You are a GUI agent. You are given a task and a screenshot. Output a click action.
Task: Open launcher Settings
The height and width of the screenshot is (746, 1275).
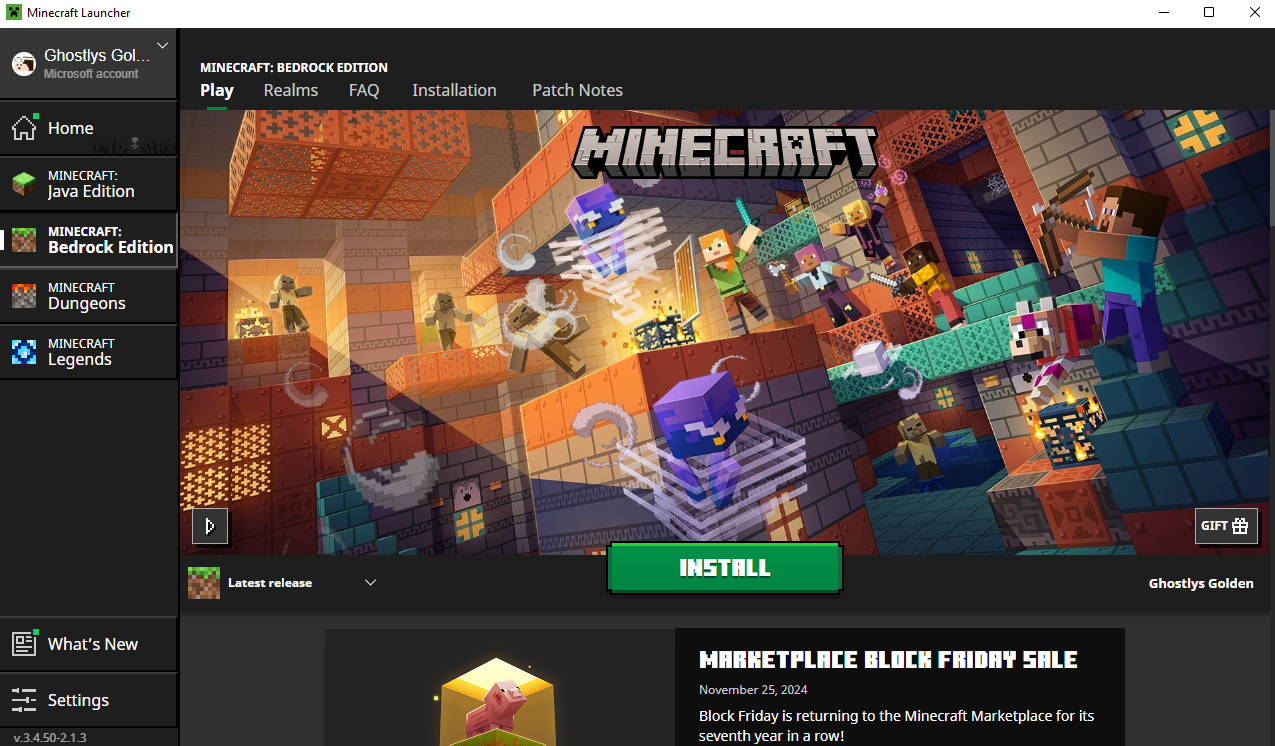(89, 700)
